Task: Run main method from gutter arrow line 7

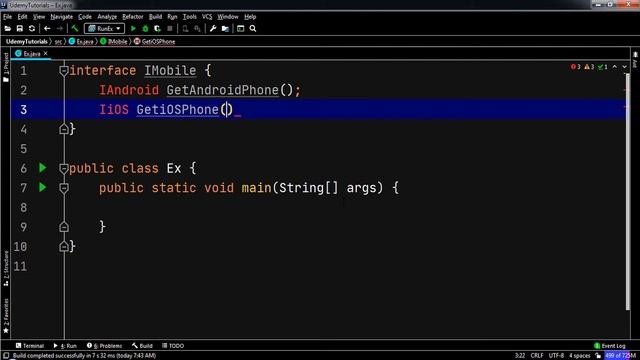Action: [x=42, y=187]
